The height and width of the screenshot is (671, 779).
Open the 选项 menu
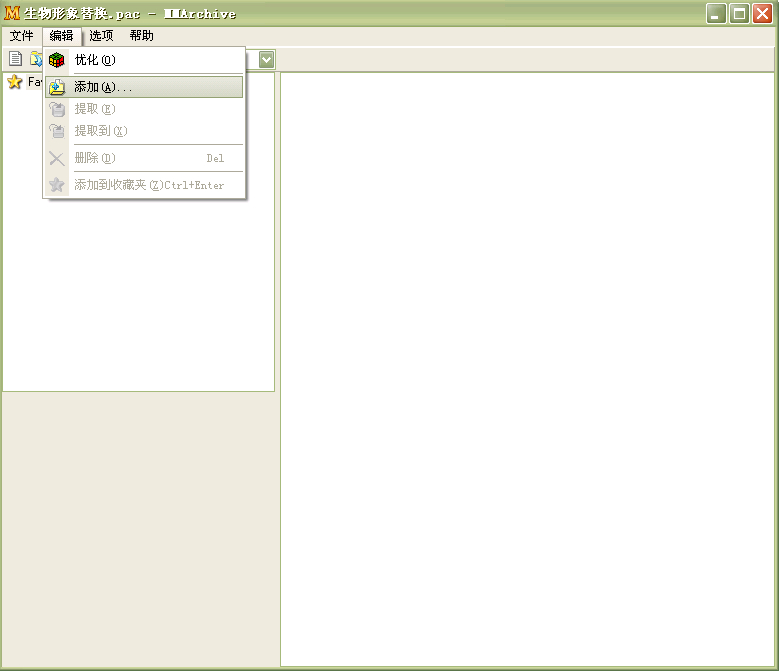click(101, 36)
